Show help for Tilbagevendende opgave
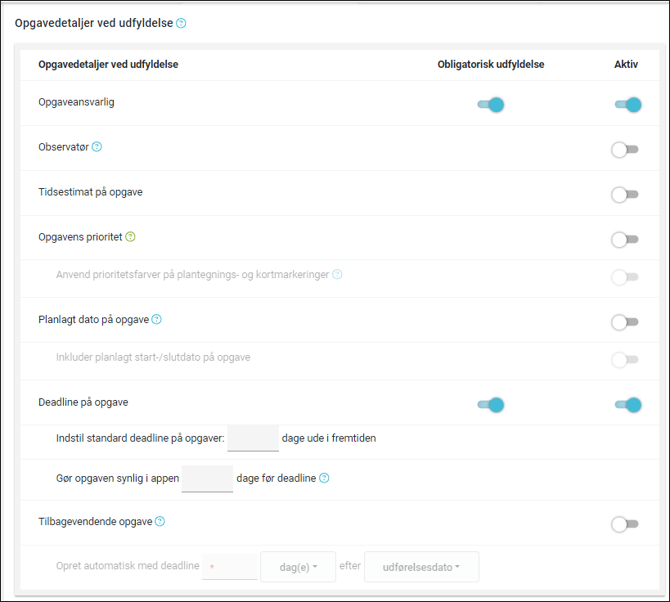670x602 pixels. pyautogui.click(x=160, y=521)
